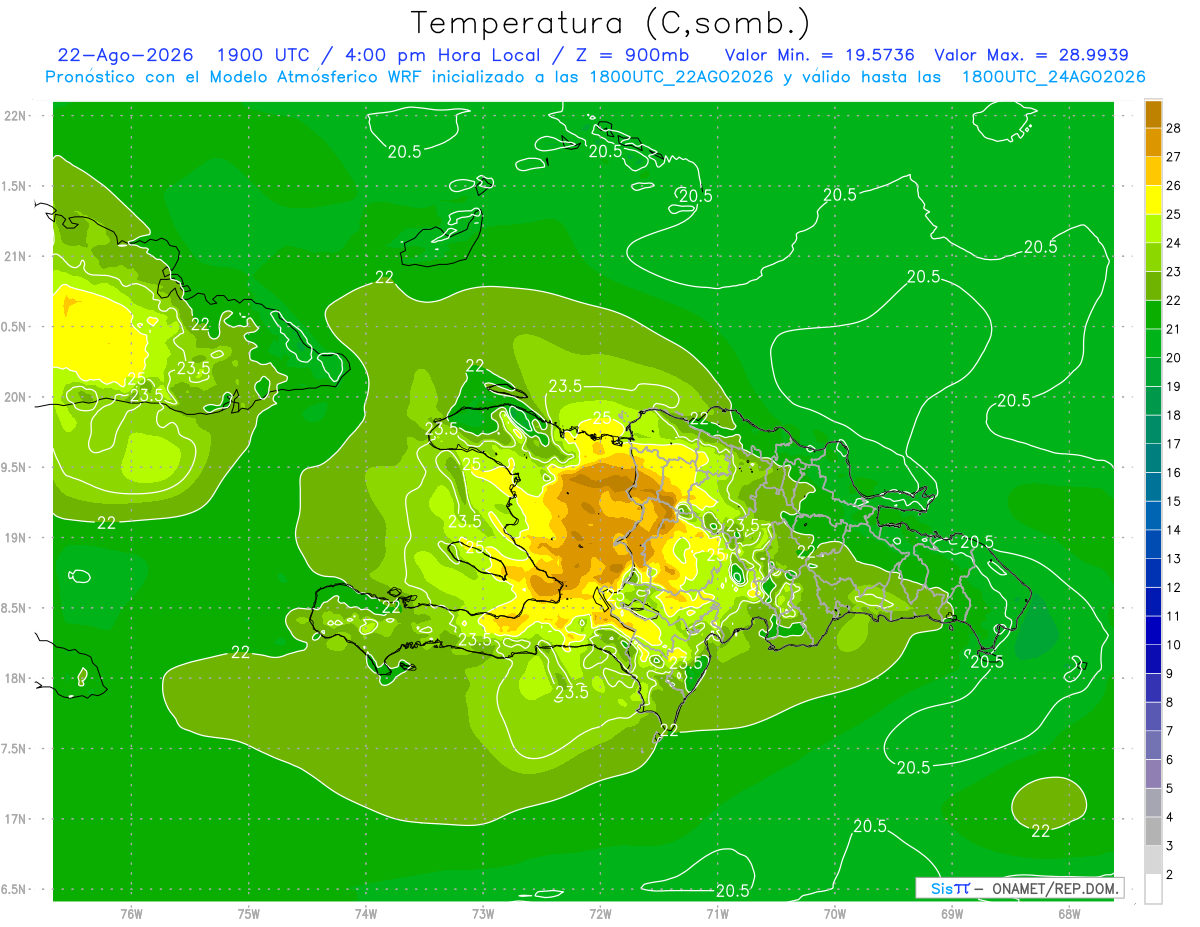Click the '14' value on the color scale
This screenshot has width=1200, height=927.
(1173, 530)
